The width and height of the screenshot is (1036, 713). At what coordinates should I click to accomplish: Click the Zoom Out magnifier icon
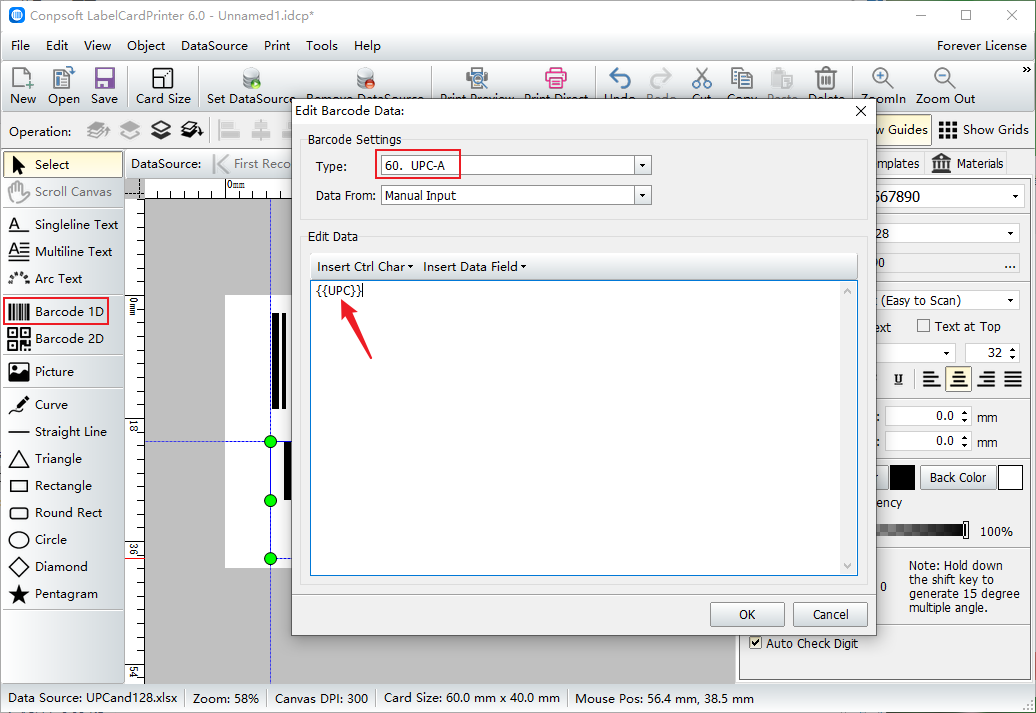click(x=945, y=85)
